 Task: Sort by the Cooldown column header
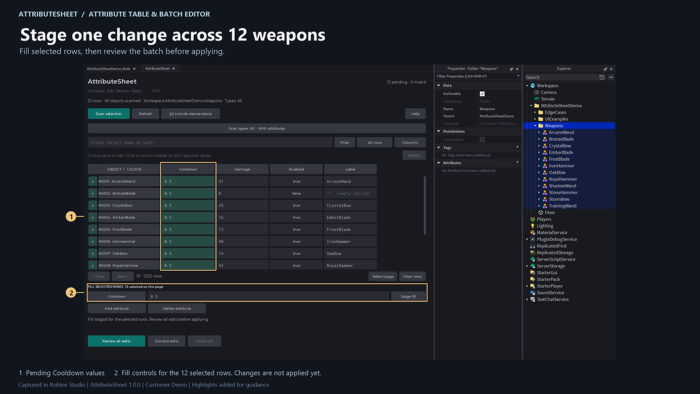coord(188,170)
